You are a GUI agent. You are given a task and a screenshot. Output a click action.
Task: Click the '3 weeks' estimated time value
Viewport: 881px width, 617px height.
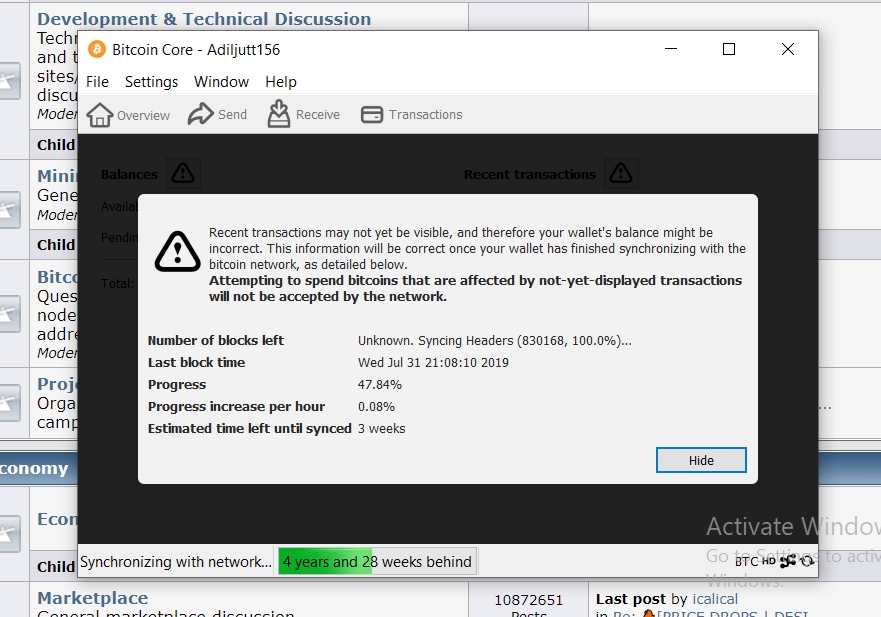382,428
